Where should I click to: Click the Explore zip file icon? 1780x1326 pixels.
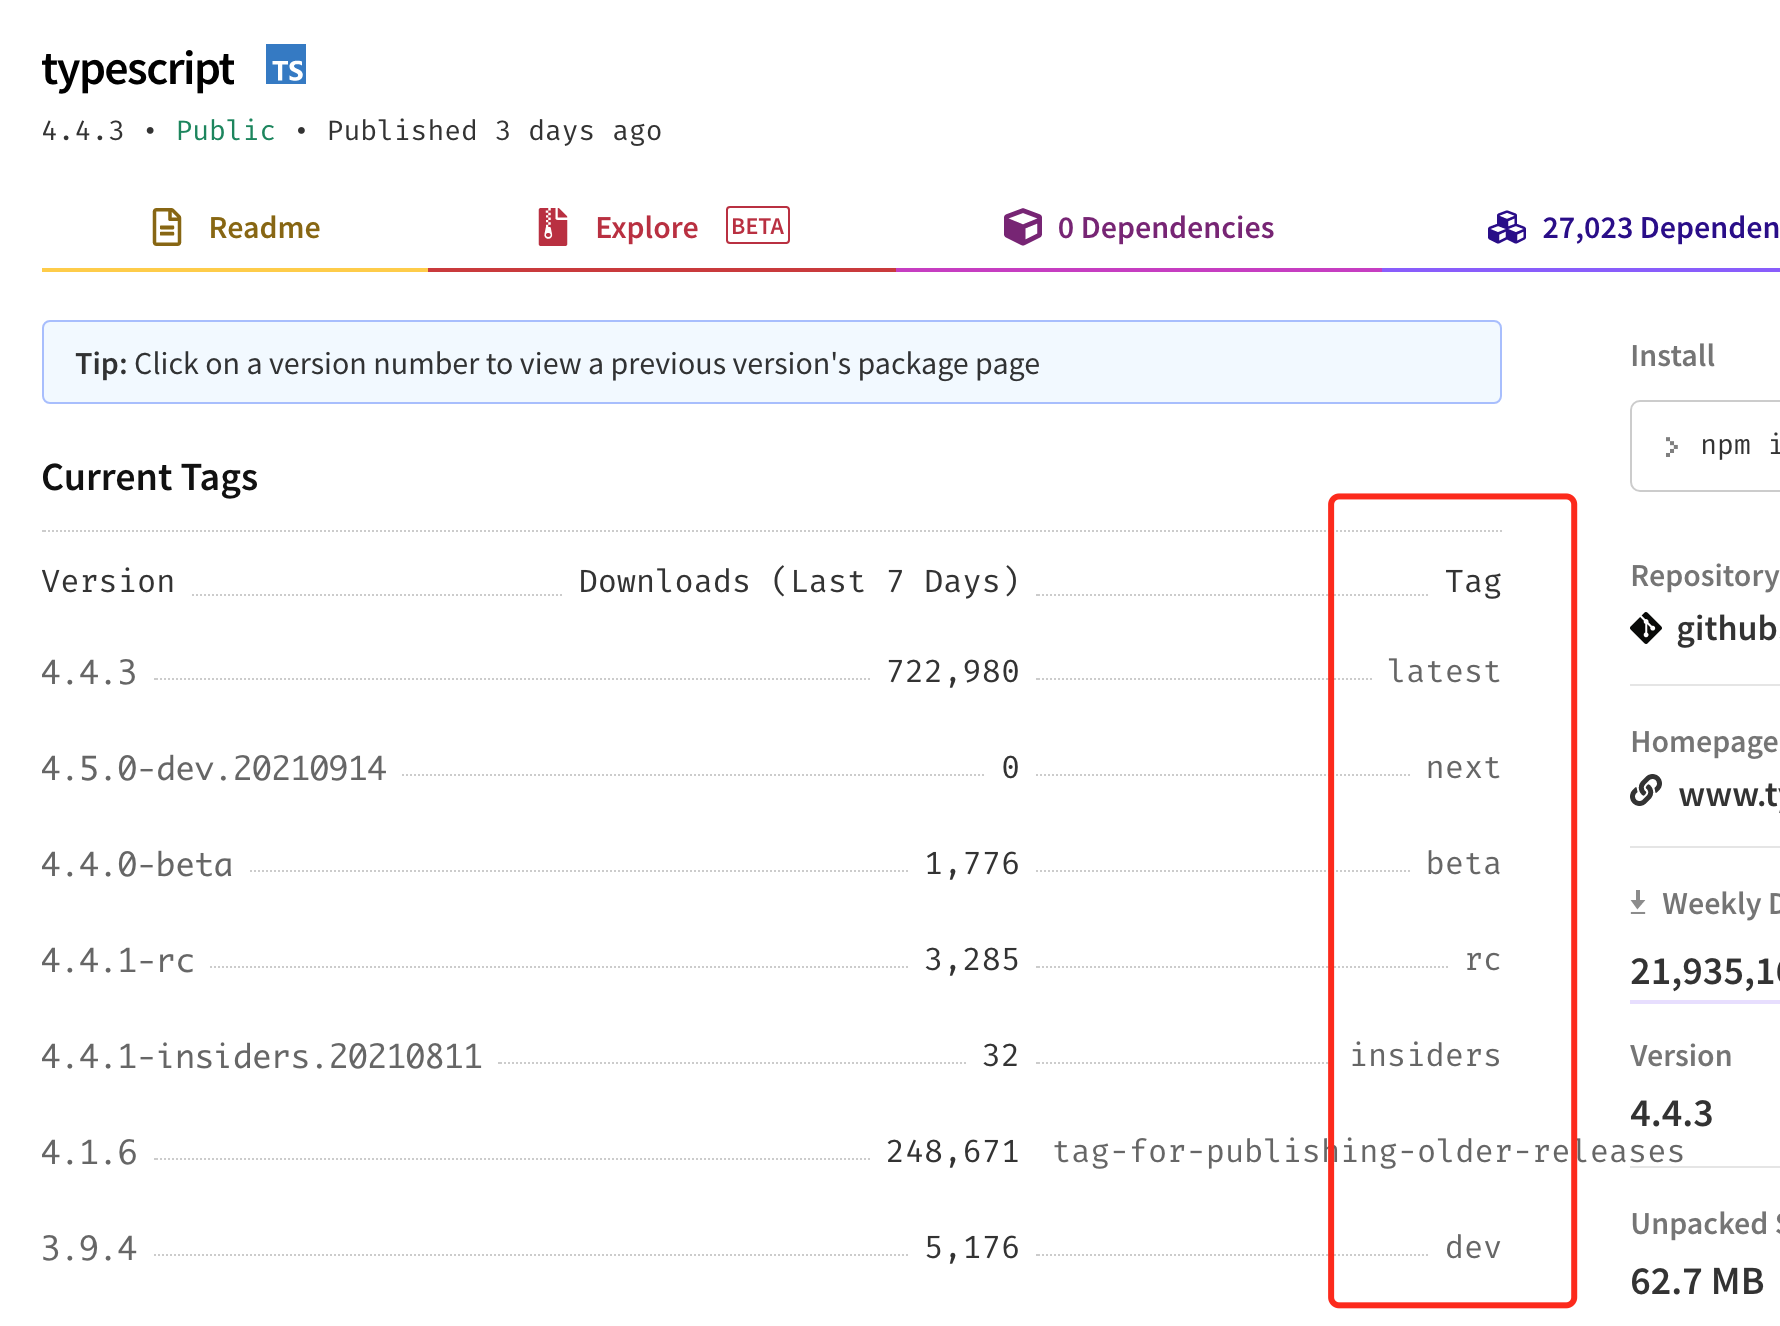pyautogui.click(x=553, y=227)
